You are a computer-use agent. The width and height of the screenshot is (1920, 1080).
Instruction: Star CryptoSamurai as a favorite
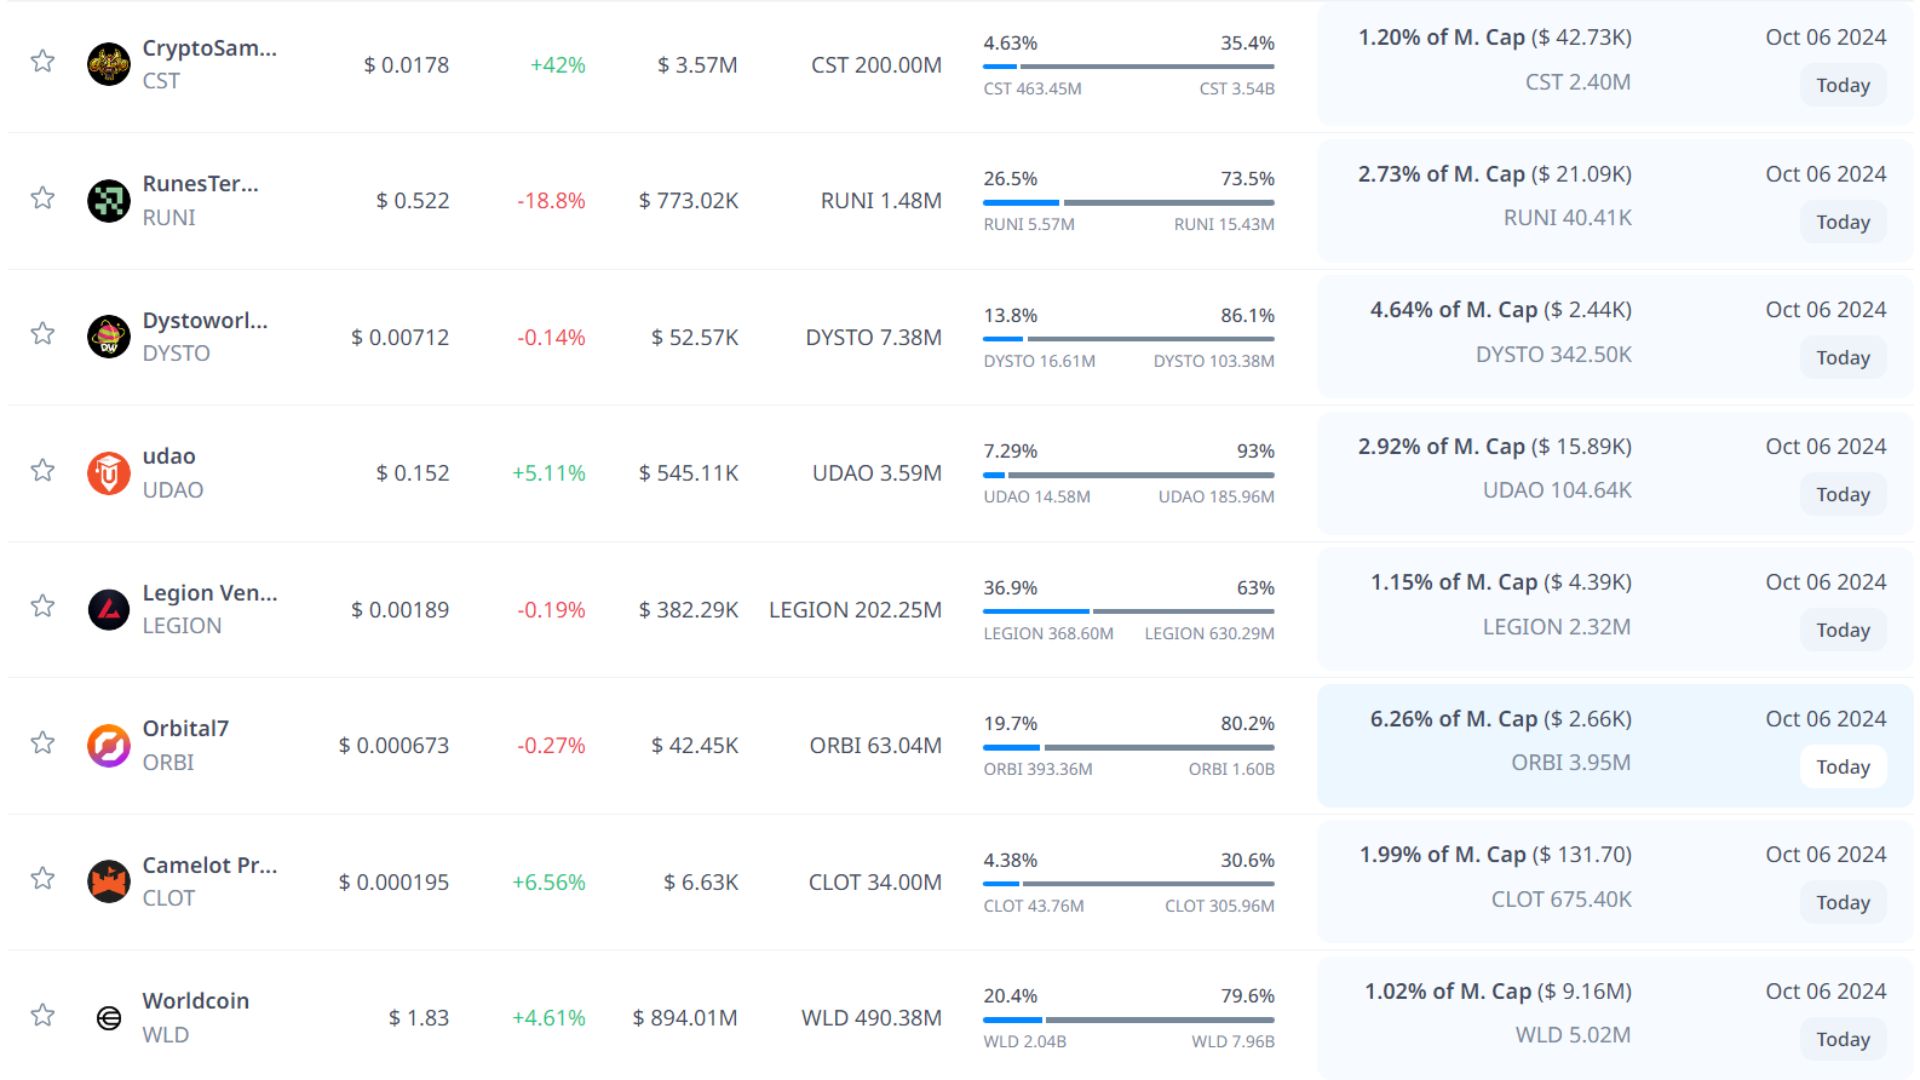point(42,61)
